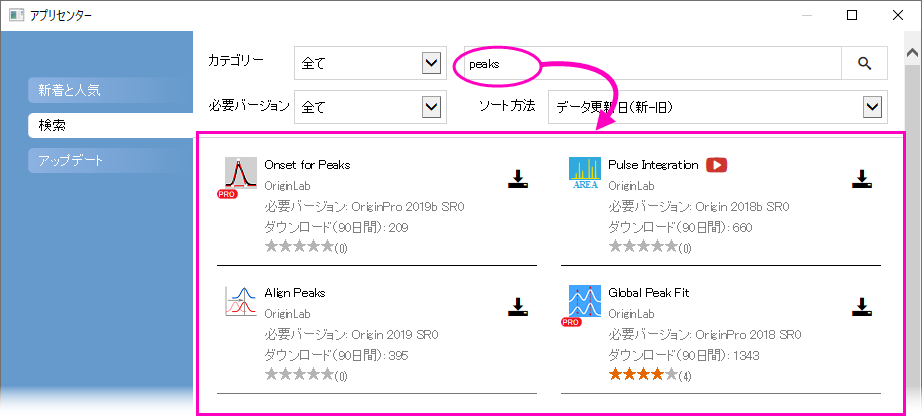This screenshot has width=922, height=416.
Task: Switch to the 新着と人気 tab
Action: [x=111, y=90]
